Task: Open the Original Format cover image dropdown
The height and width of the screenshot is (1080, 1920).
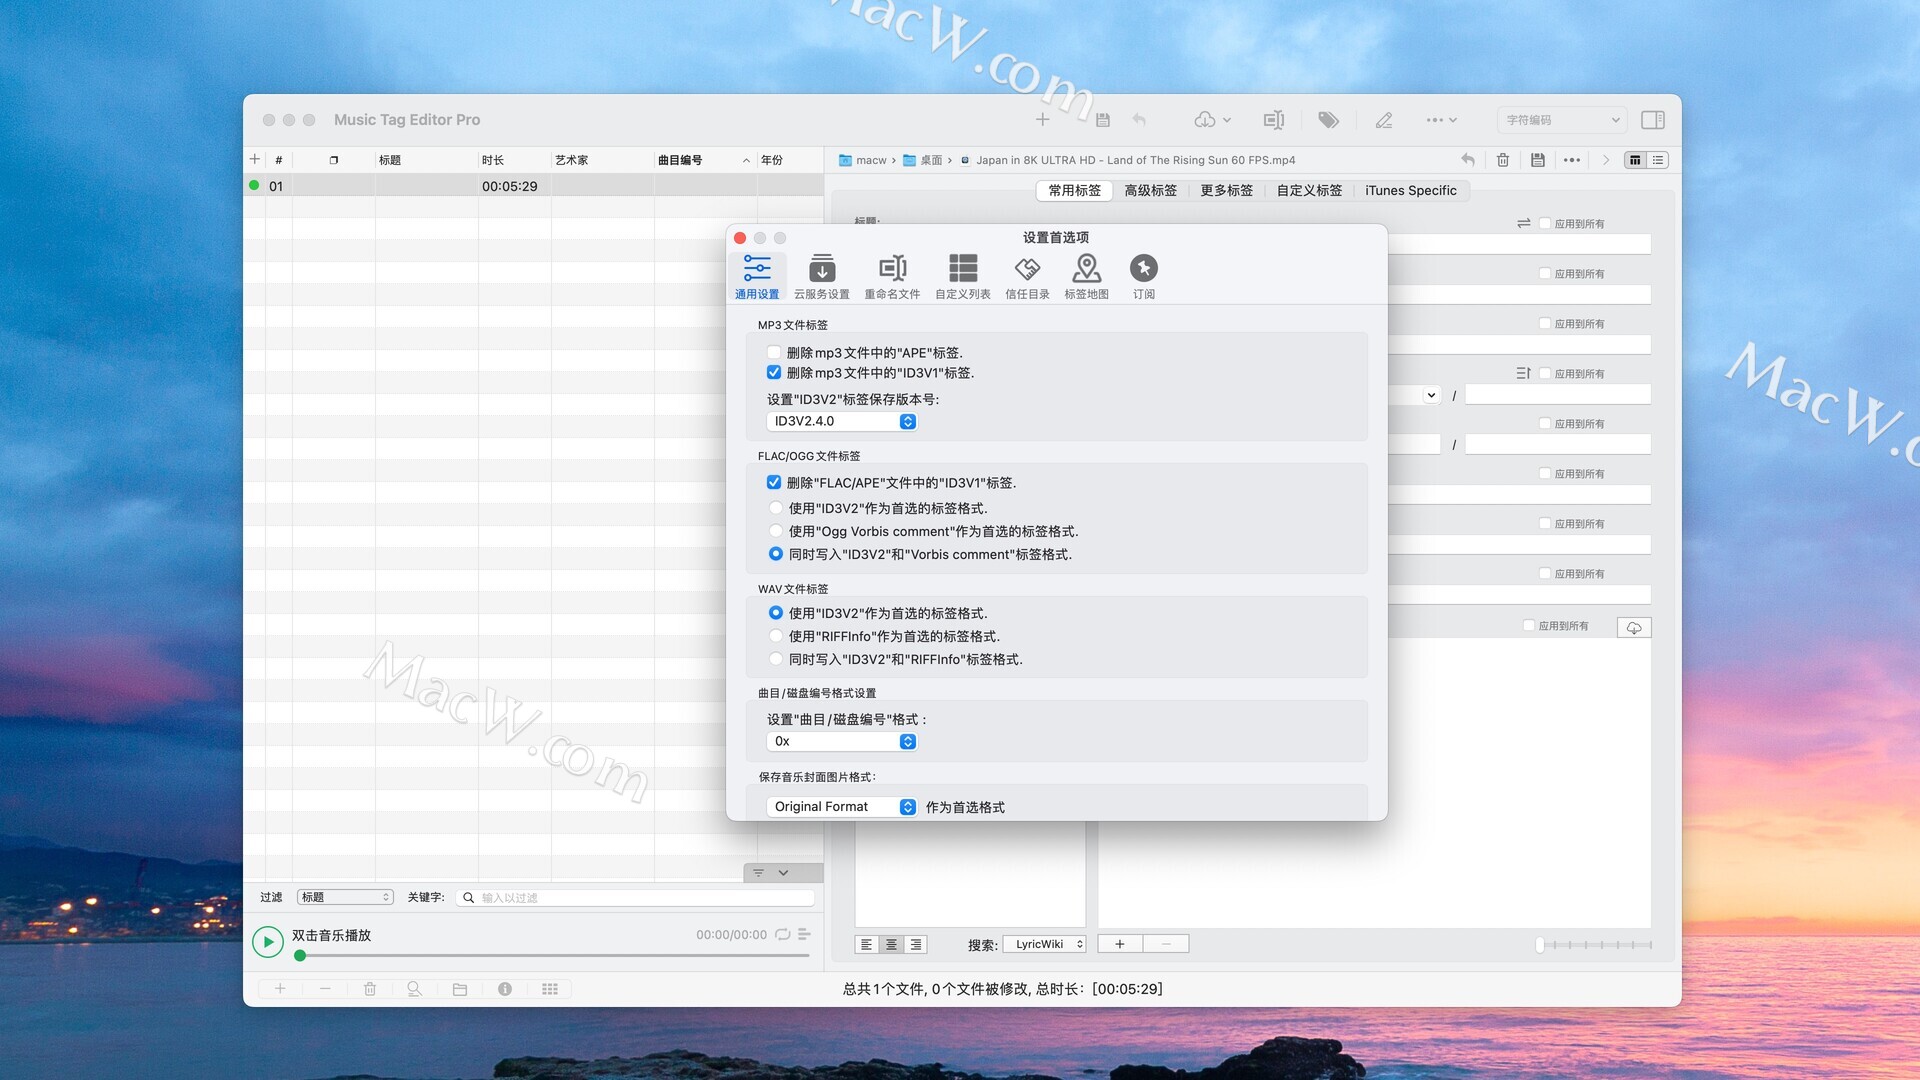Action: 841,807
